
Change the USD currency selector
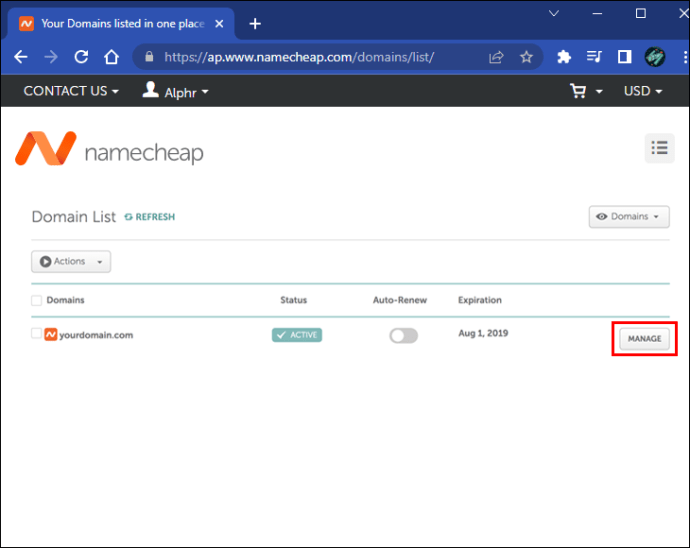point(643,91)
